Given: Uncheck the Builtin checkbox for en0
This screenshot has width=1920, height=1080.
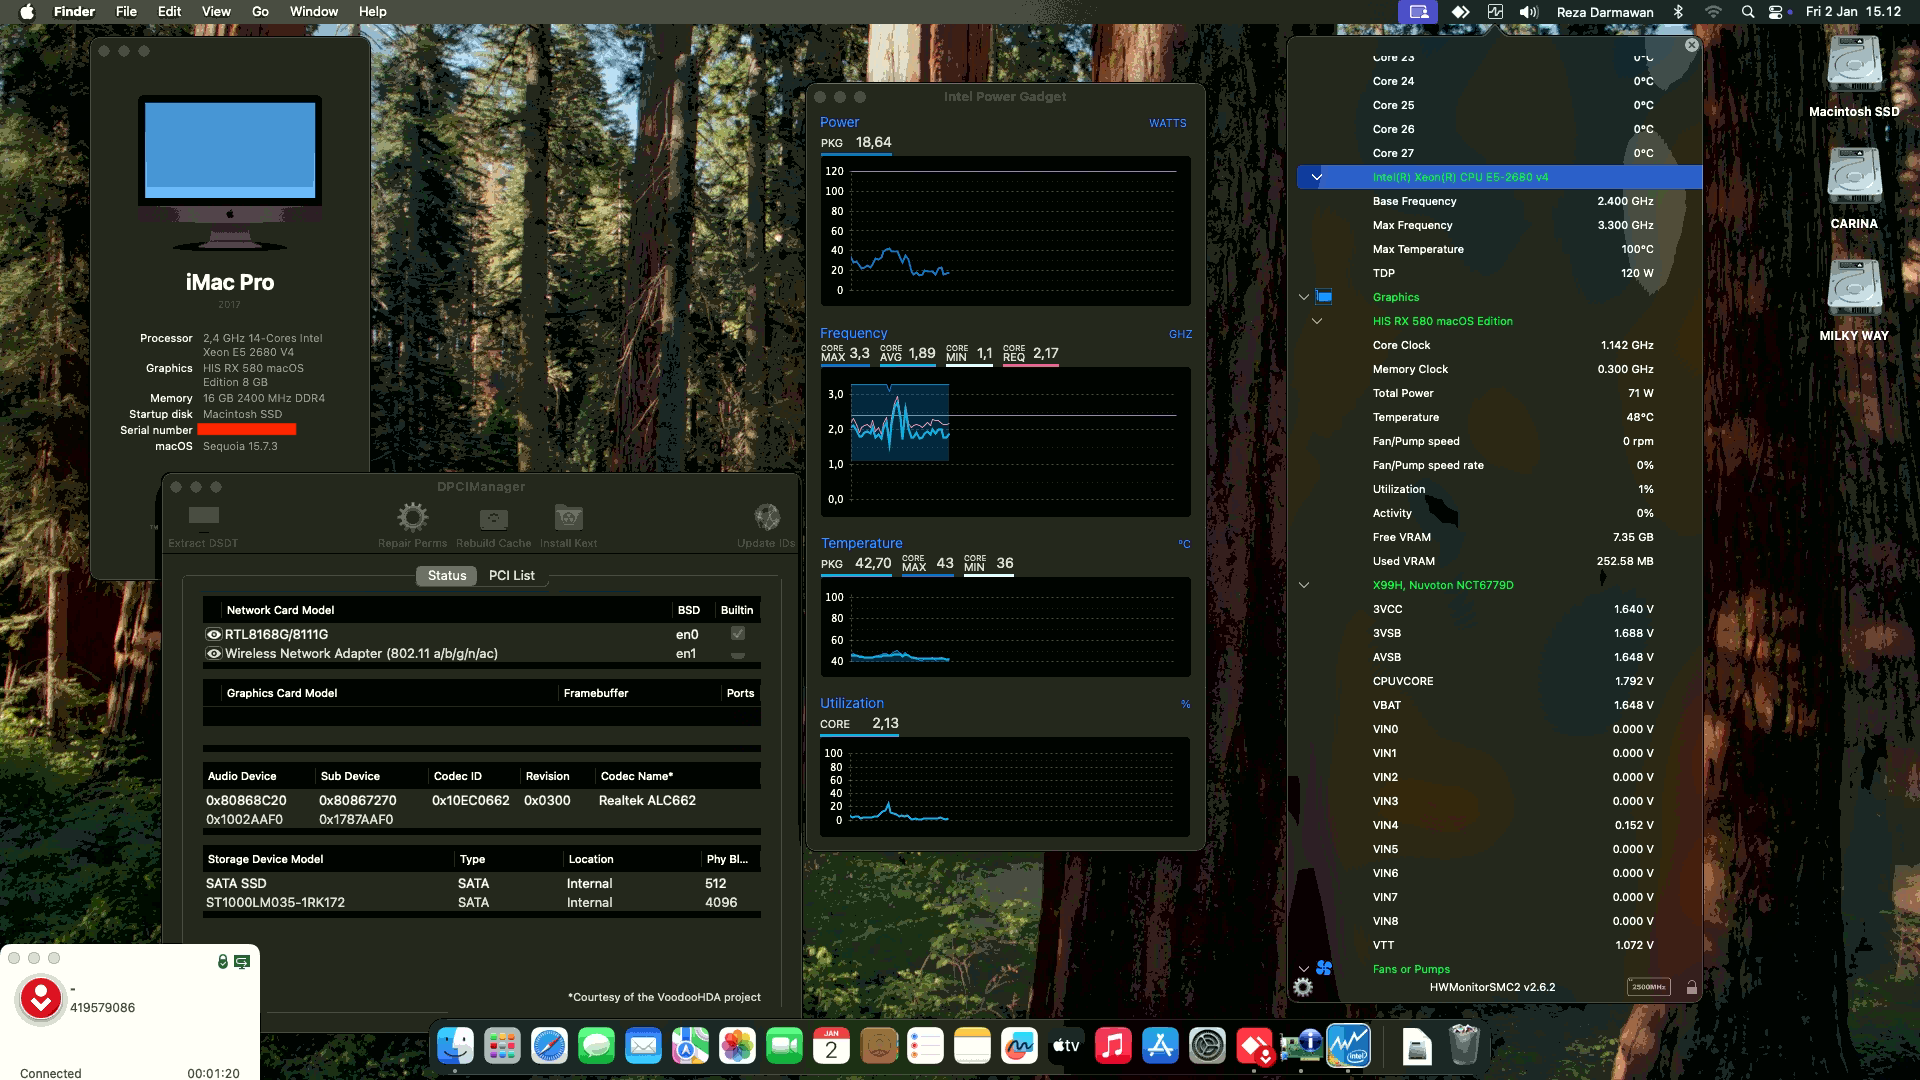Looking at the screenshot, I should coord(736,633).
